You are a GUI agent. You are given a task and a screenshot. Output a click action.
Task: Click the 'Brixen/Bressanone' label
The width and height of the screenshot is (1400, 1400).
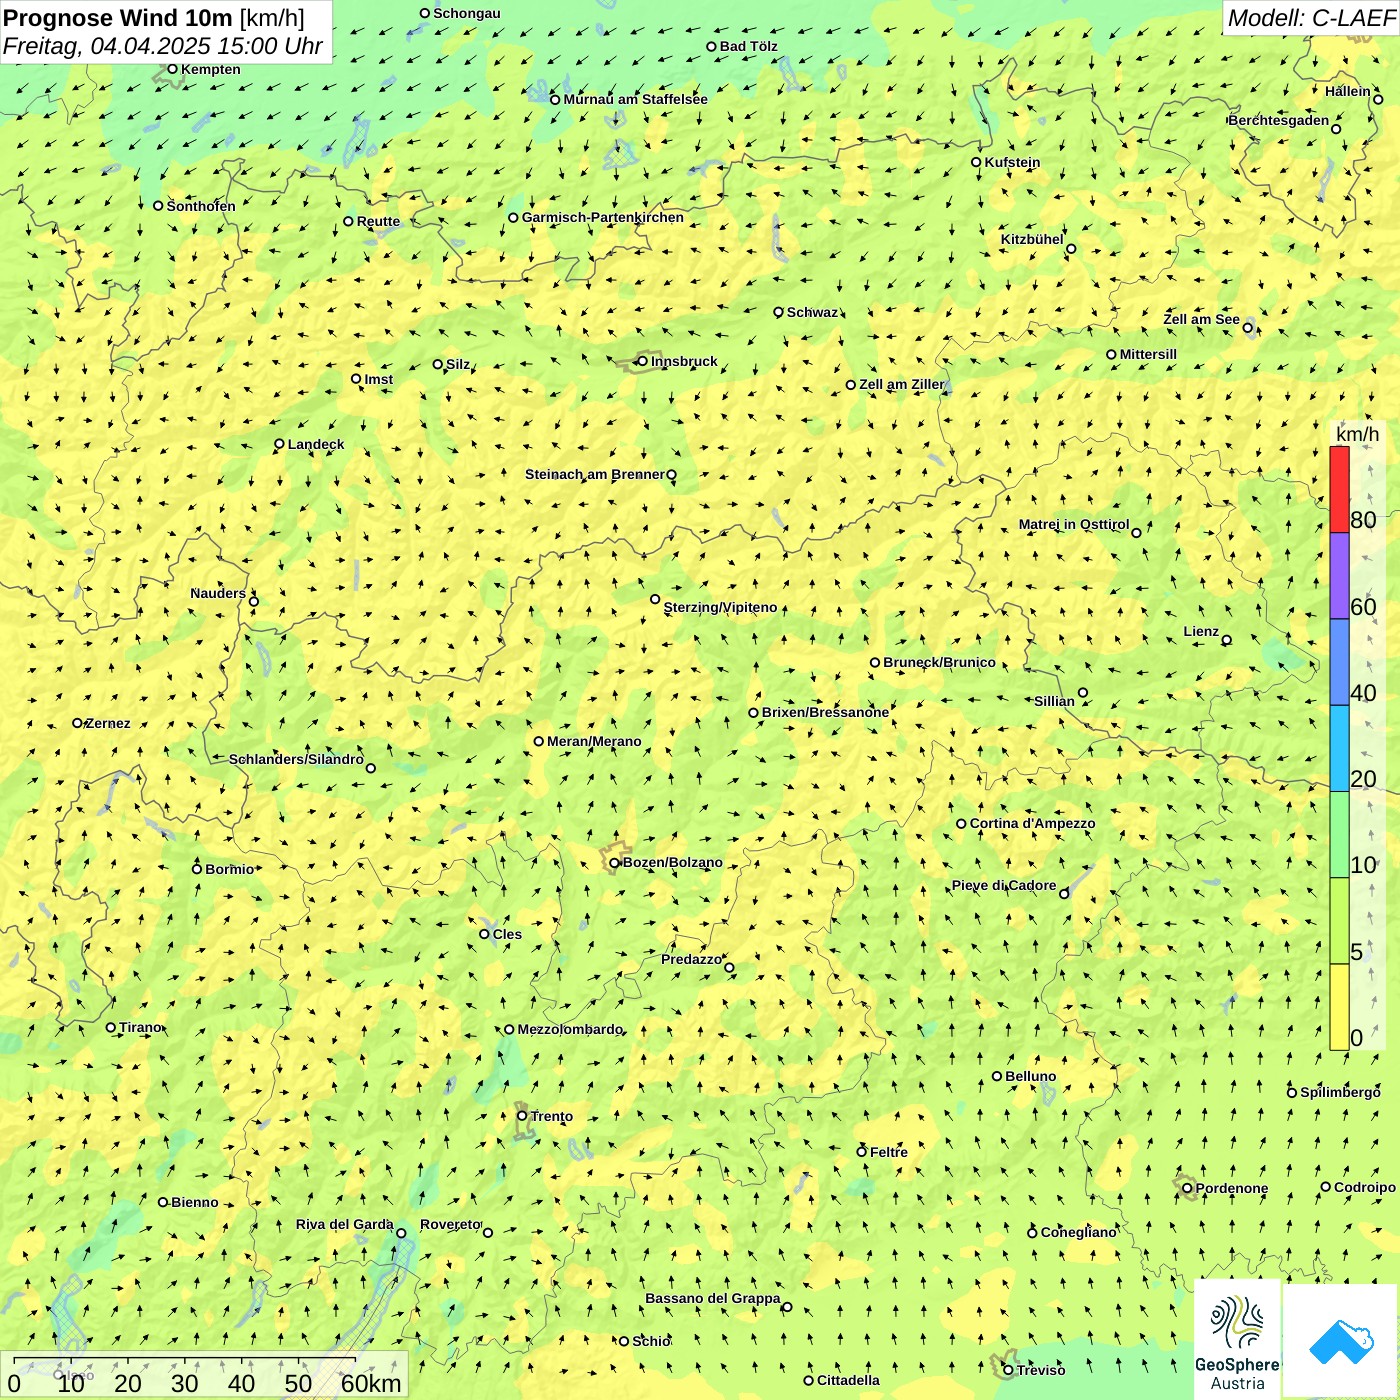point(825,712)
